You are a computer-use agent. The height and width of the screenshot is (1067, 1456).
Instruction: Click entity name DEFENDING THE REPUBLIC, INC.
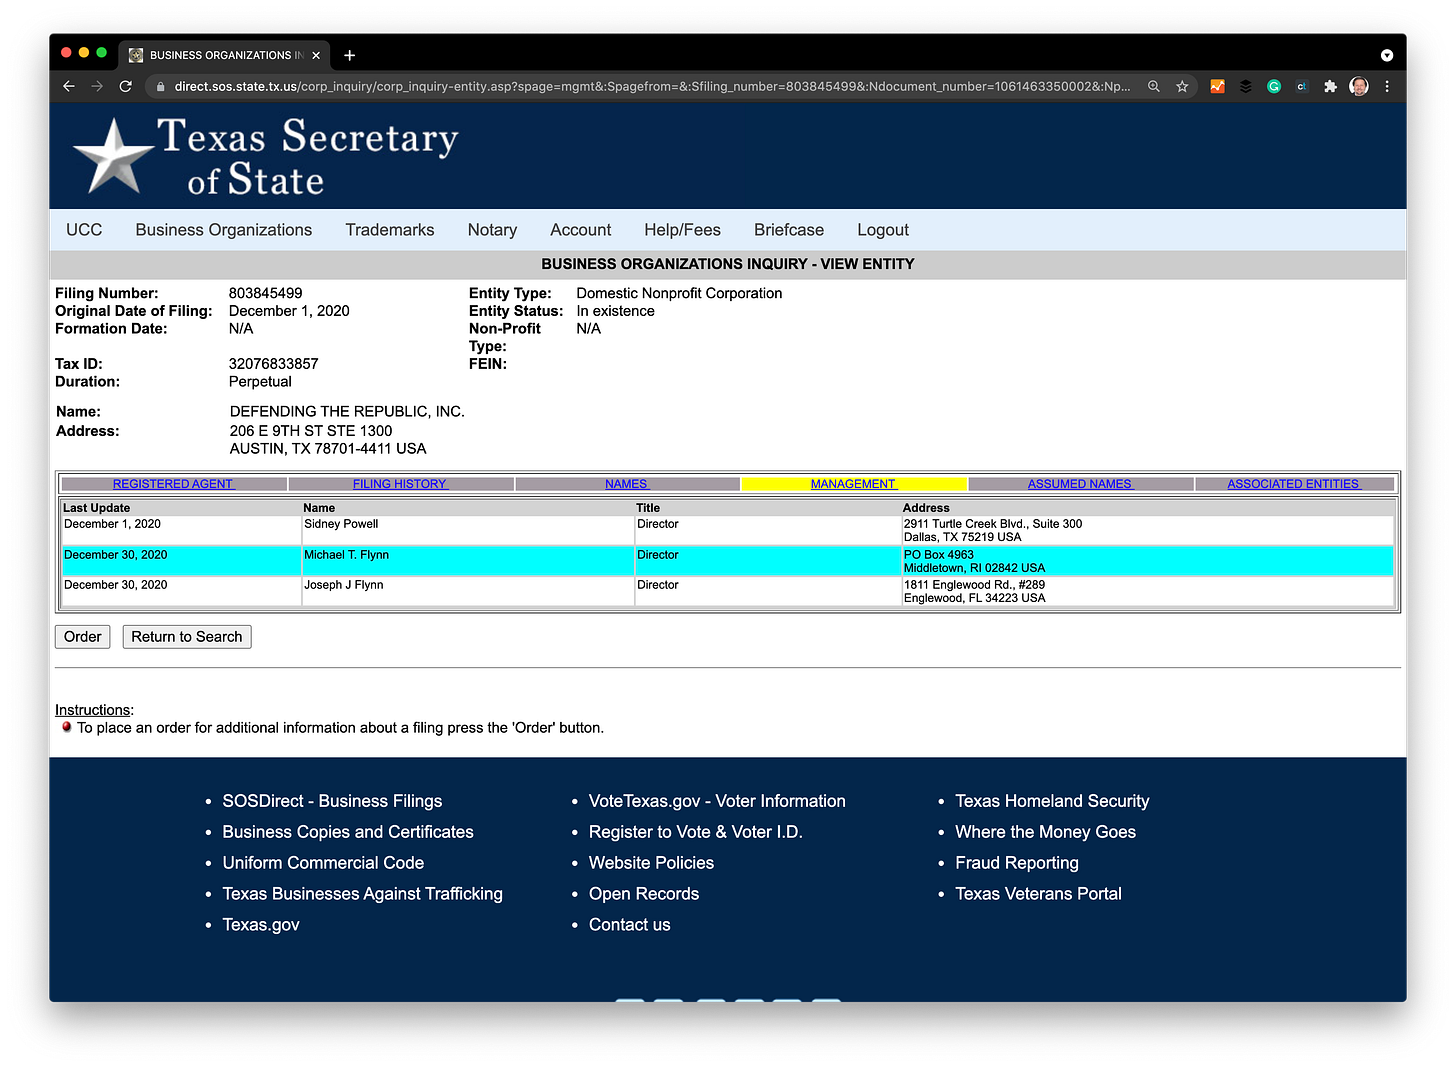click(x=347, y=412)
